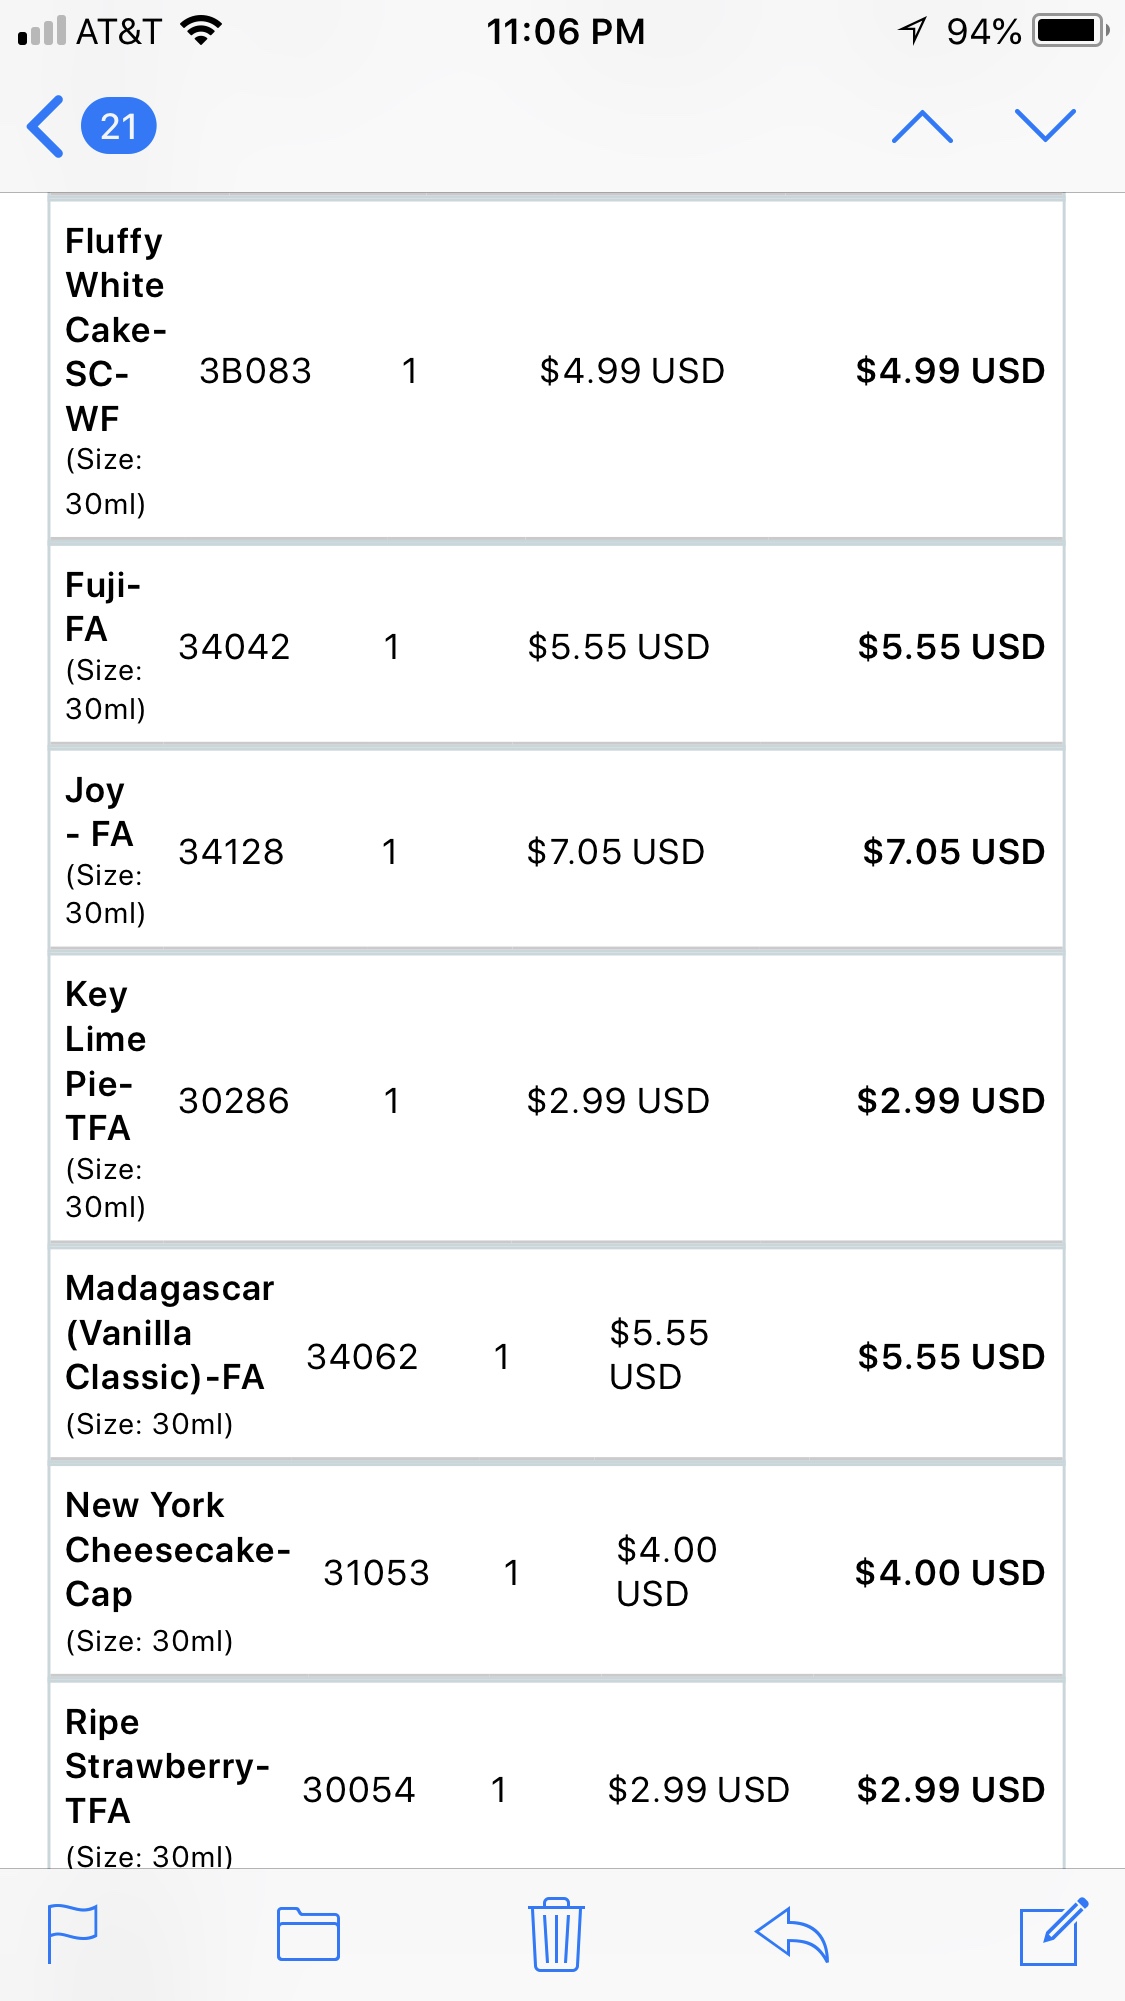Move the message using the folder icon
The height and width of the screenshot is (2001, 1125).
(x=308, y=1934)
